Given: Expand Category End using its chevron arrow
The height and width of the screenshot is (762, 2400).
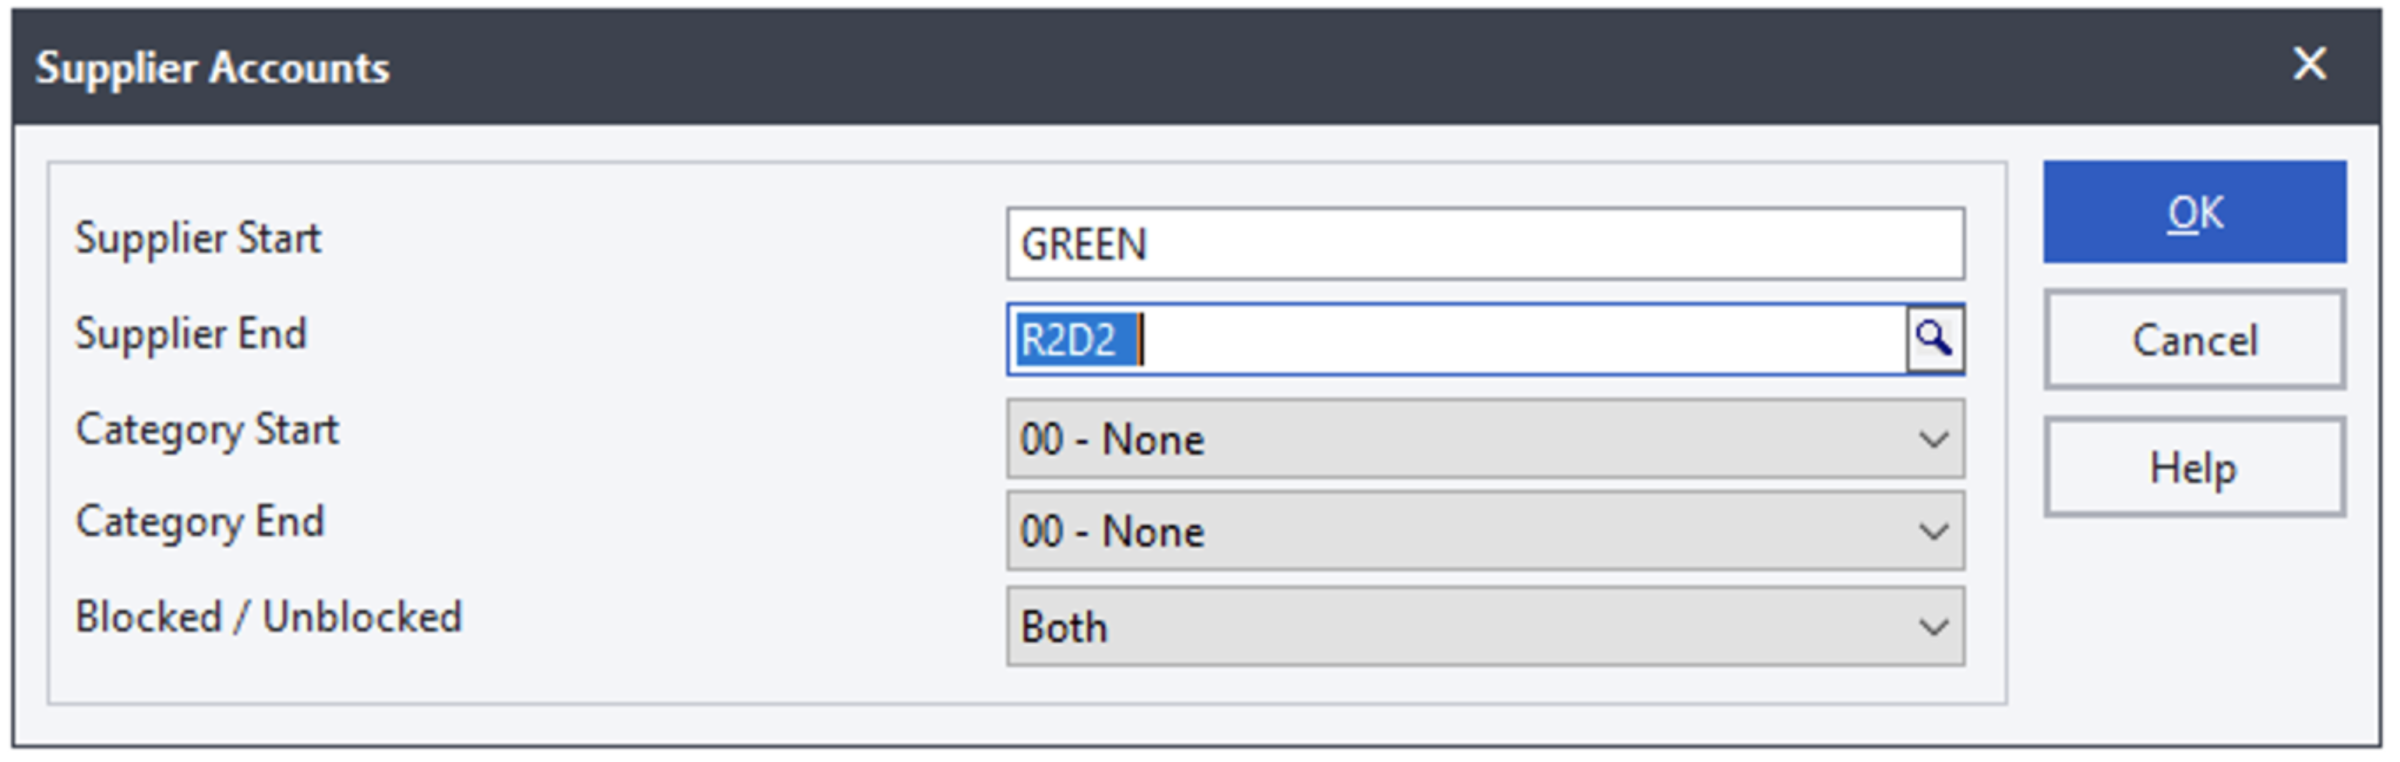Looking at the screenshot, I should click(1933, 531).
